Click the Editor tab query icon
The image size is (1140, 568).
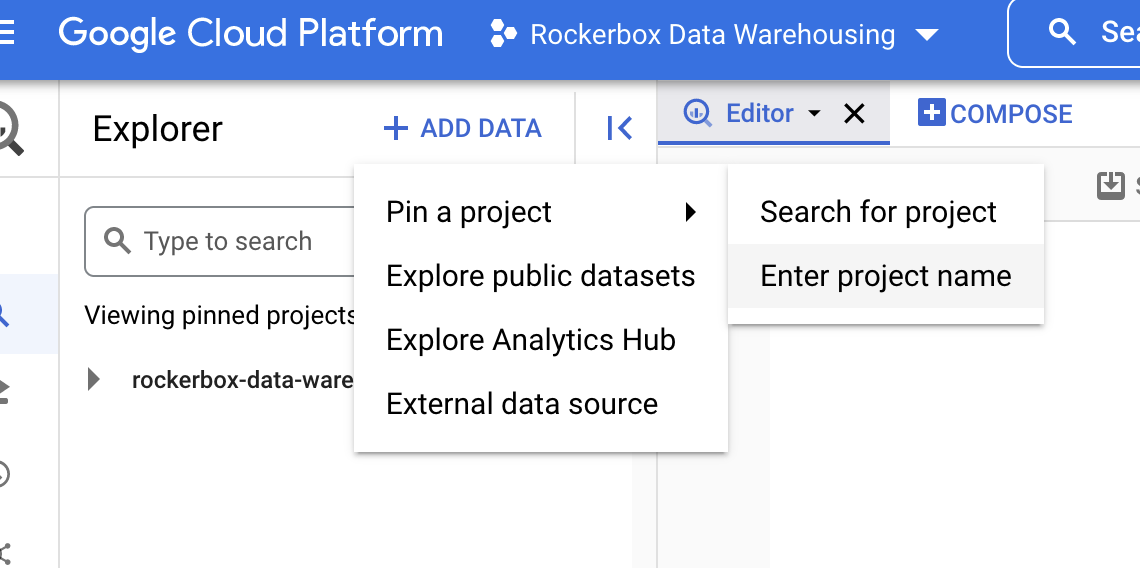(x=698, y=113)
